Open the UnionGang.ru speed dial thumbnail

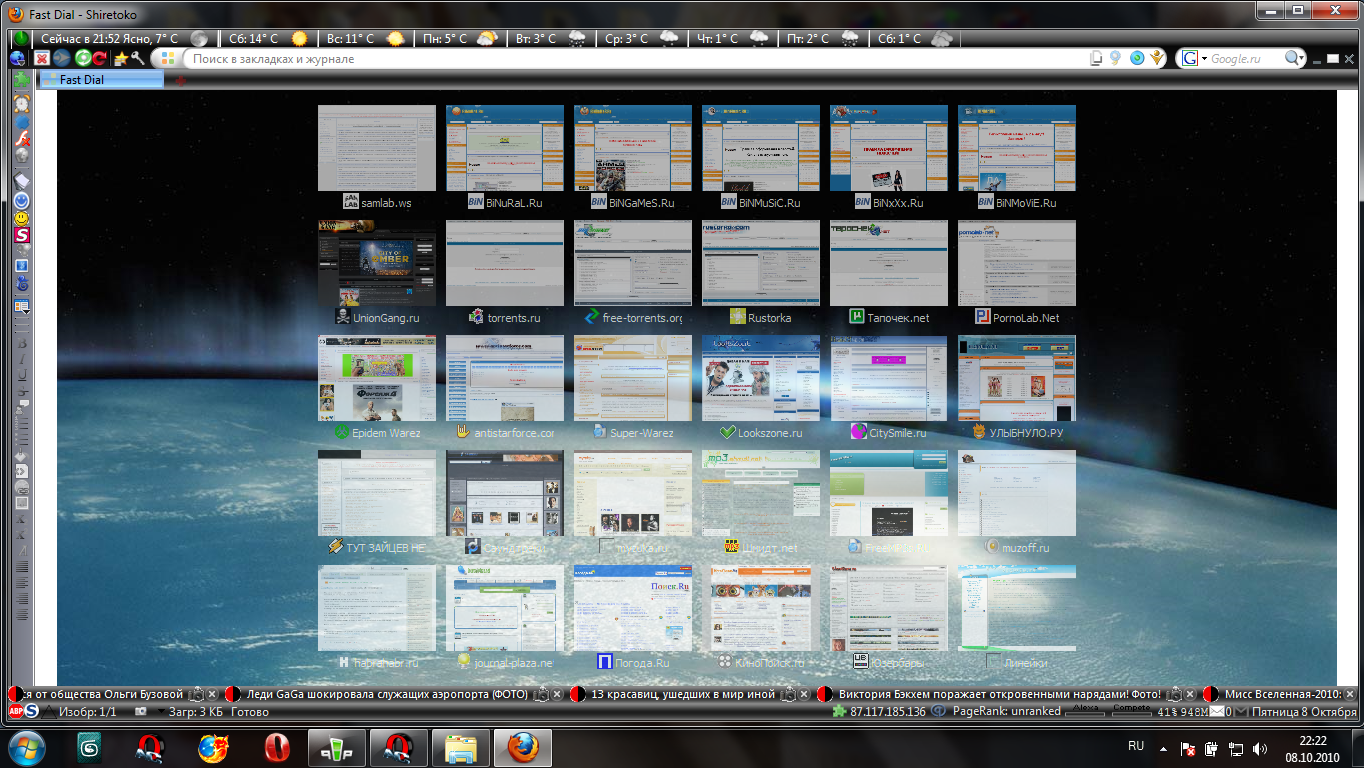click(377, 263)
